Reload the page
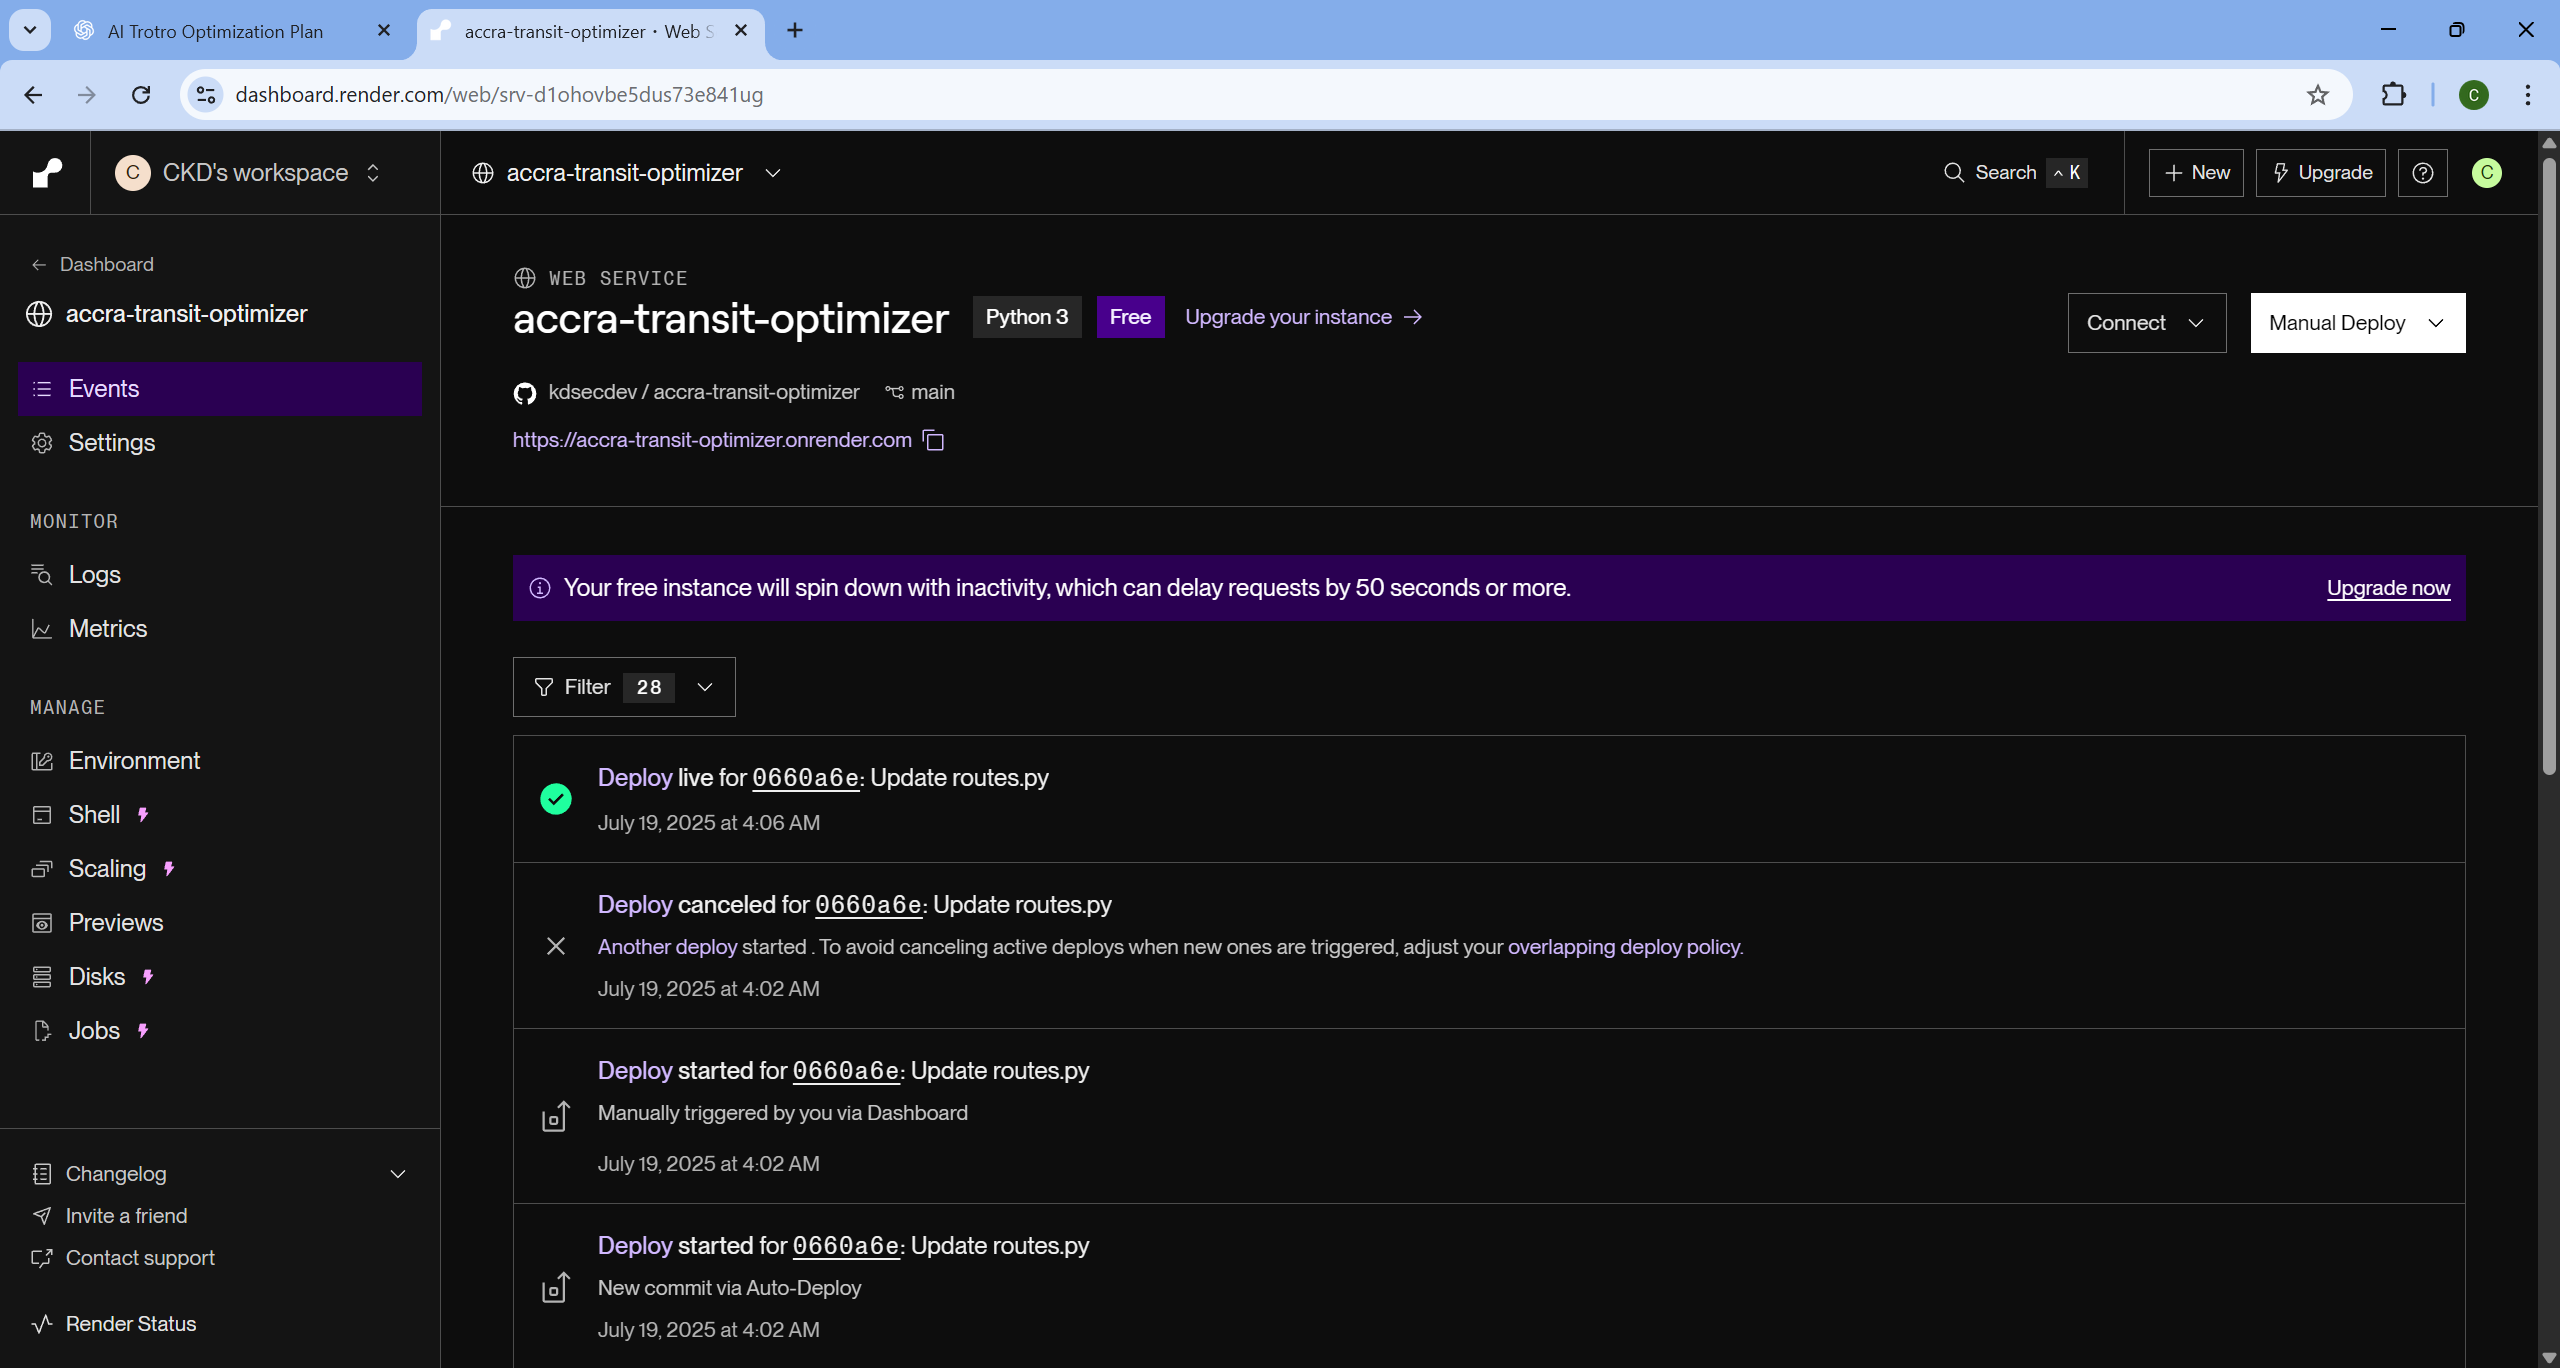This screenshot has width=2560, height=1368. coord(141,95)
